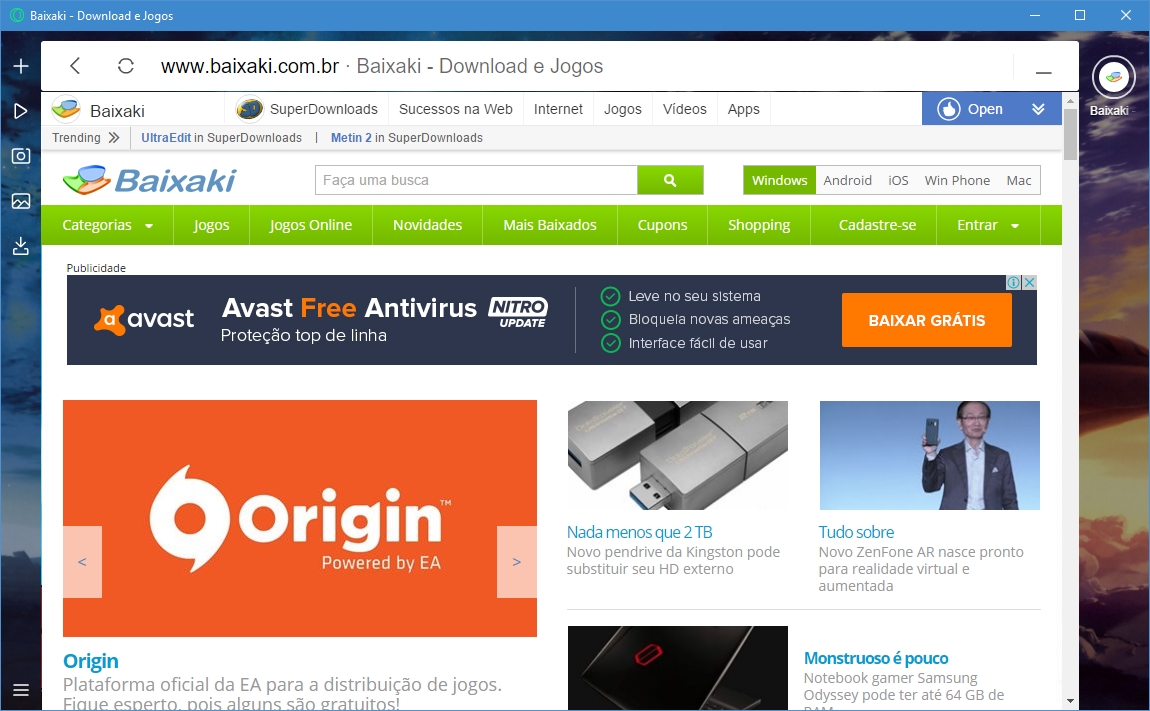1150x711 pixels.
Task: Open the UltraEdit trending link
Action: [166, 137]
